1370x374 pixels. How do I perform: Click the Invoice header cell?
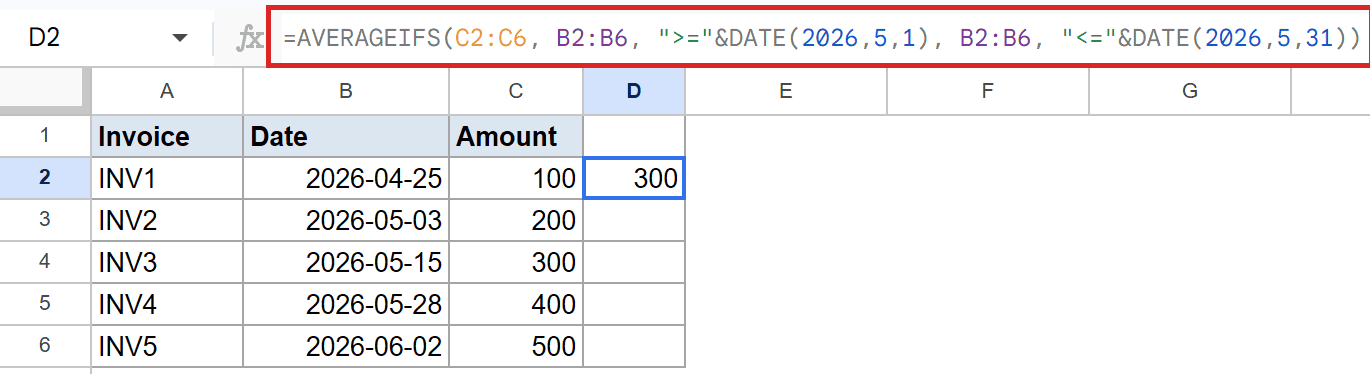[167, 136]
